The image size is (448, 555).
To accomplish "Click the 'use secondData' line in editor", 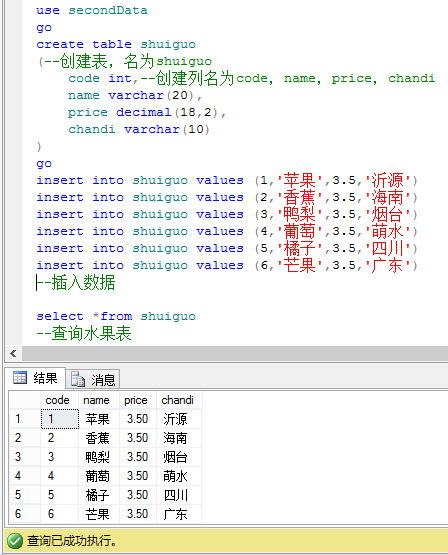I will 92,10.
